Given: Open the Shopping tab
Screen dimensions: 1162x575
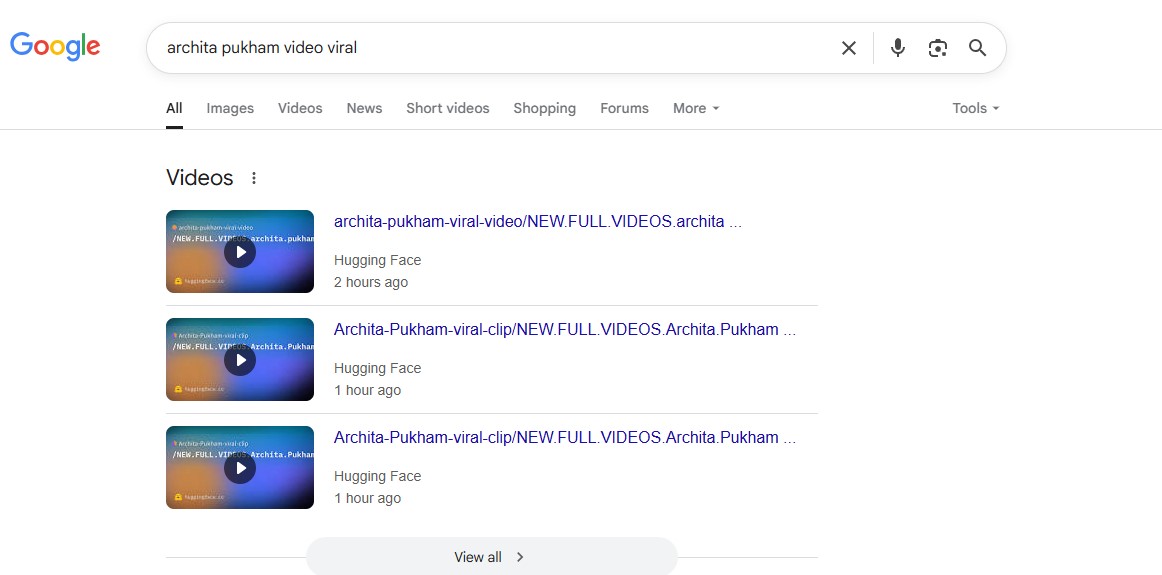Looking at the screenshot, I should 545,108.
